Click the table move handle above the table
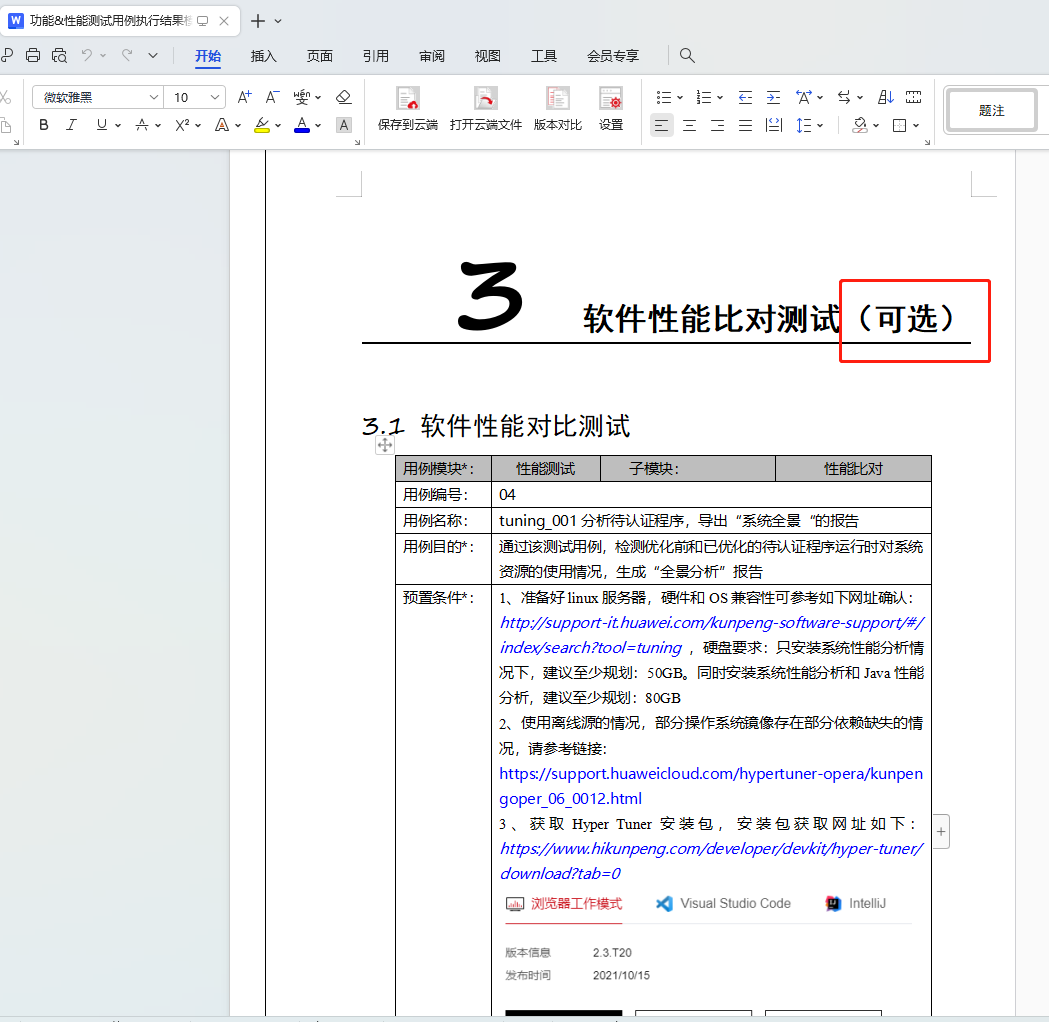Screen dimensions: 1049x1022 click(x=385, y=445)
